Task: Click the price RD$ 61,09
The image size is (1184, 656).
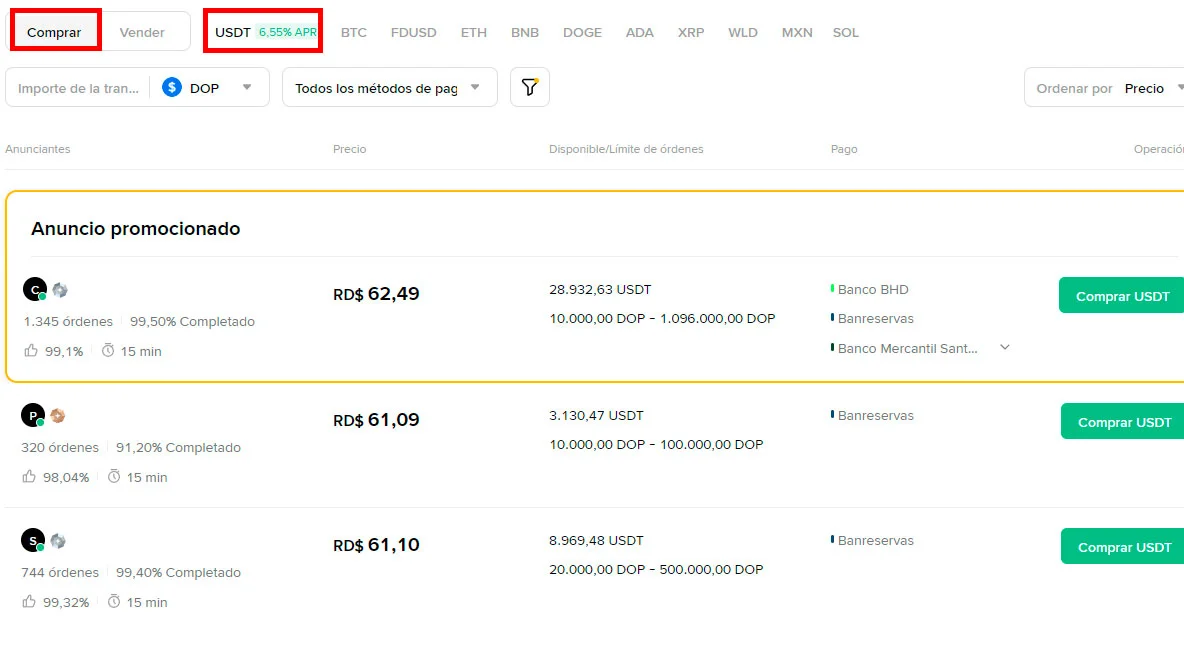Action: 376,420
